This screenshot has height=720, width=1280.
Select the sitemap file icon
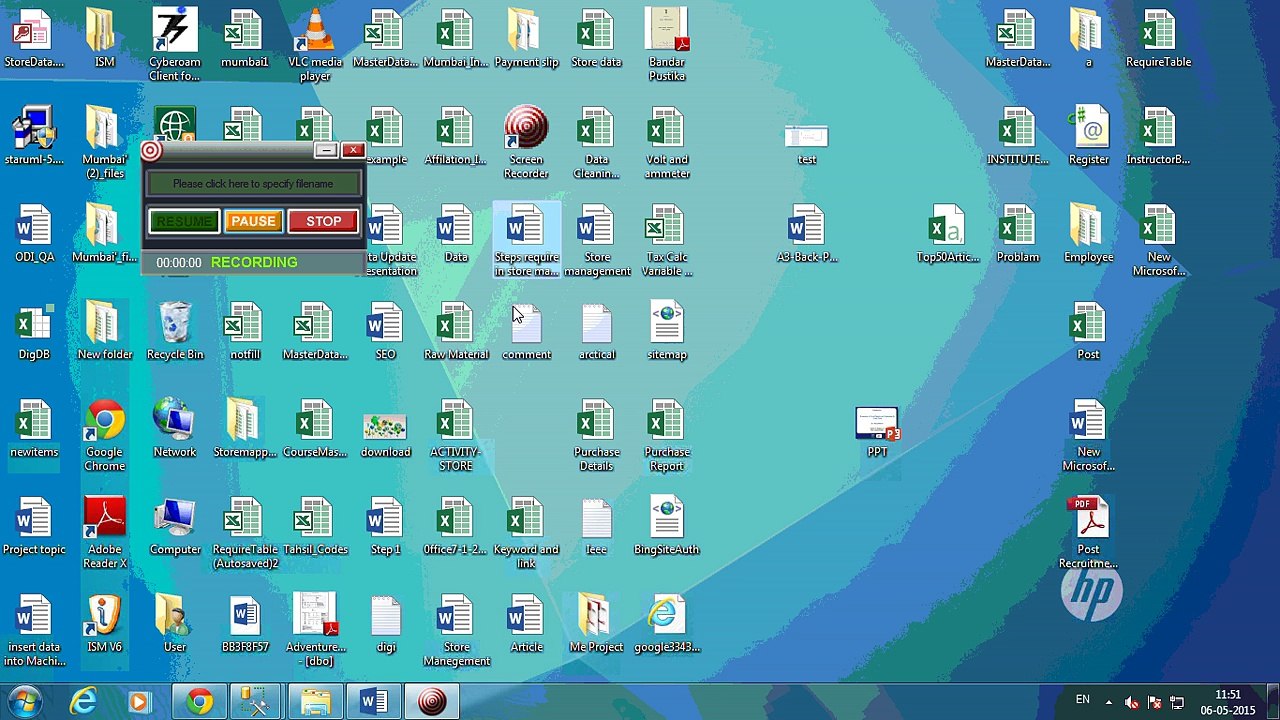(667, 331)
